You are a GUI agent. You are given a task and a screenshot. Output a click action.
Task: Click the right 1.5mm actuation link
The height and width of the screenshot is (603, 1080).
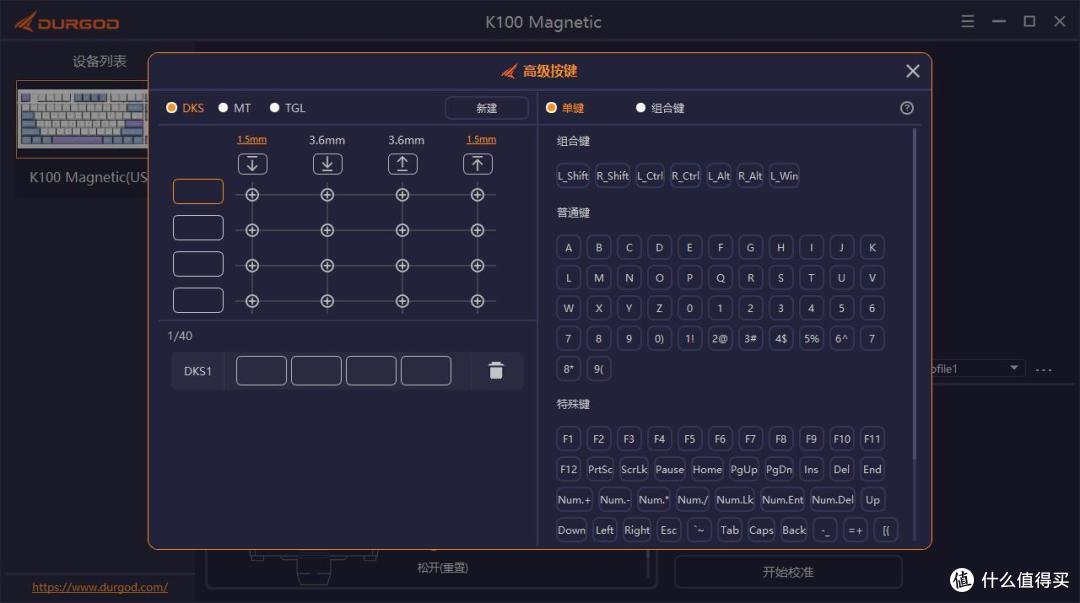pyautogui.click(x=481, y=139)
